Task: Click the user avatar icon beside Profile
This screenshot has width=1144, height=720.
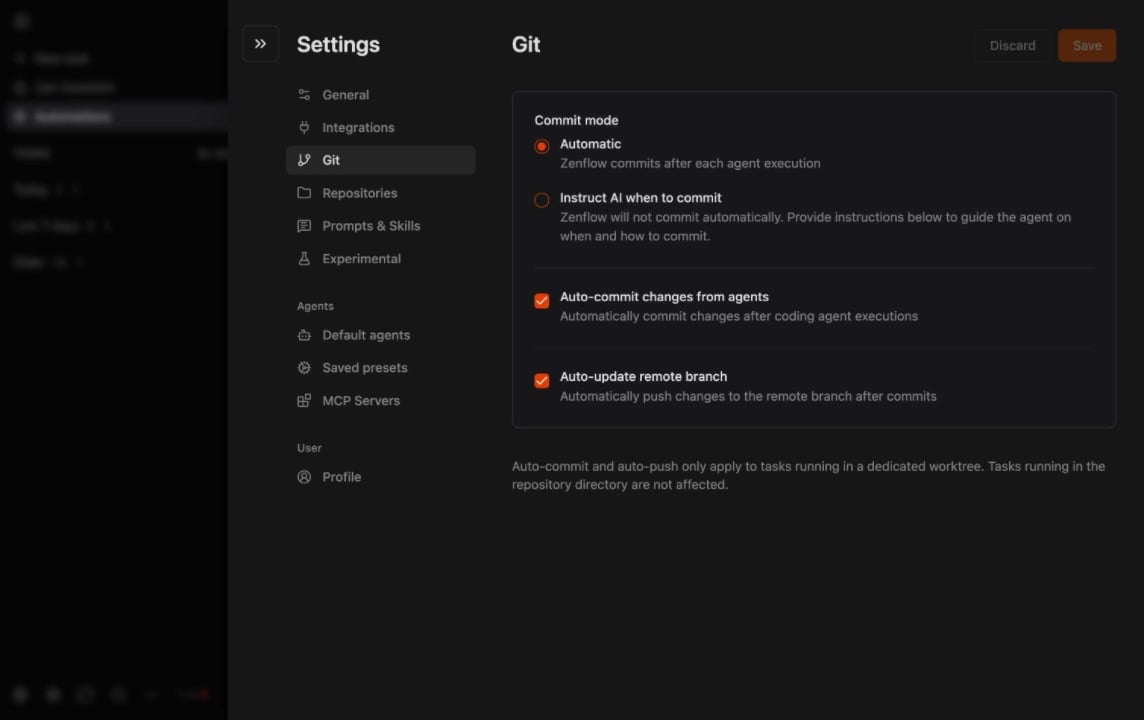Action: (x=304, y=476)
